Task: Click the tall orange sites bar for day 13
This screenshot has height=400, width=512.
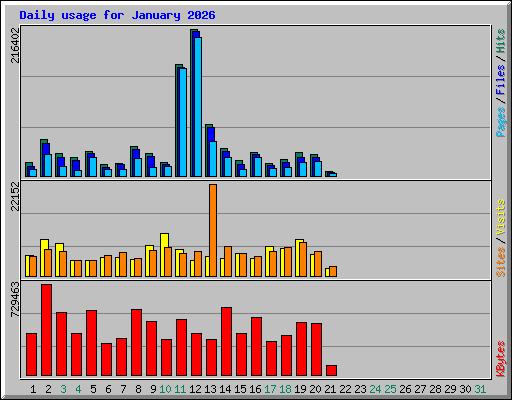Action: coord(213,230)
